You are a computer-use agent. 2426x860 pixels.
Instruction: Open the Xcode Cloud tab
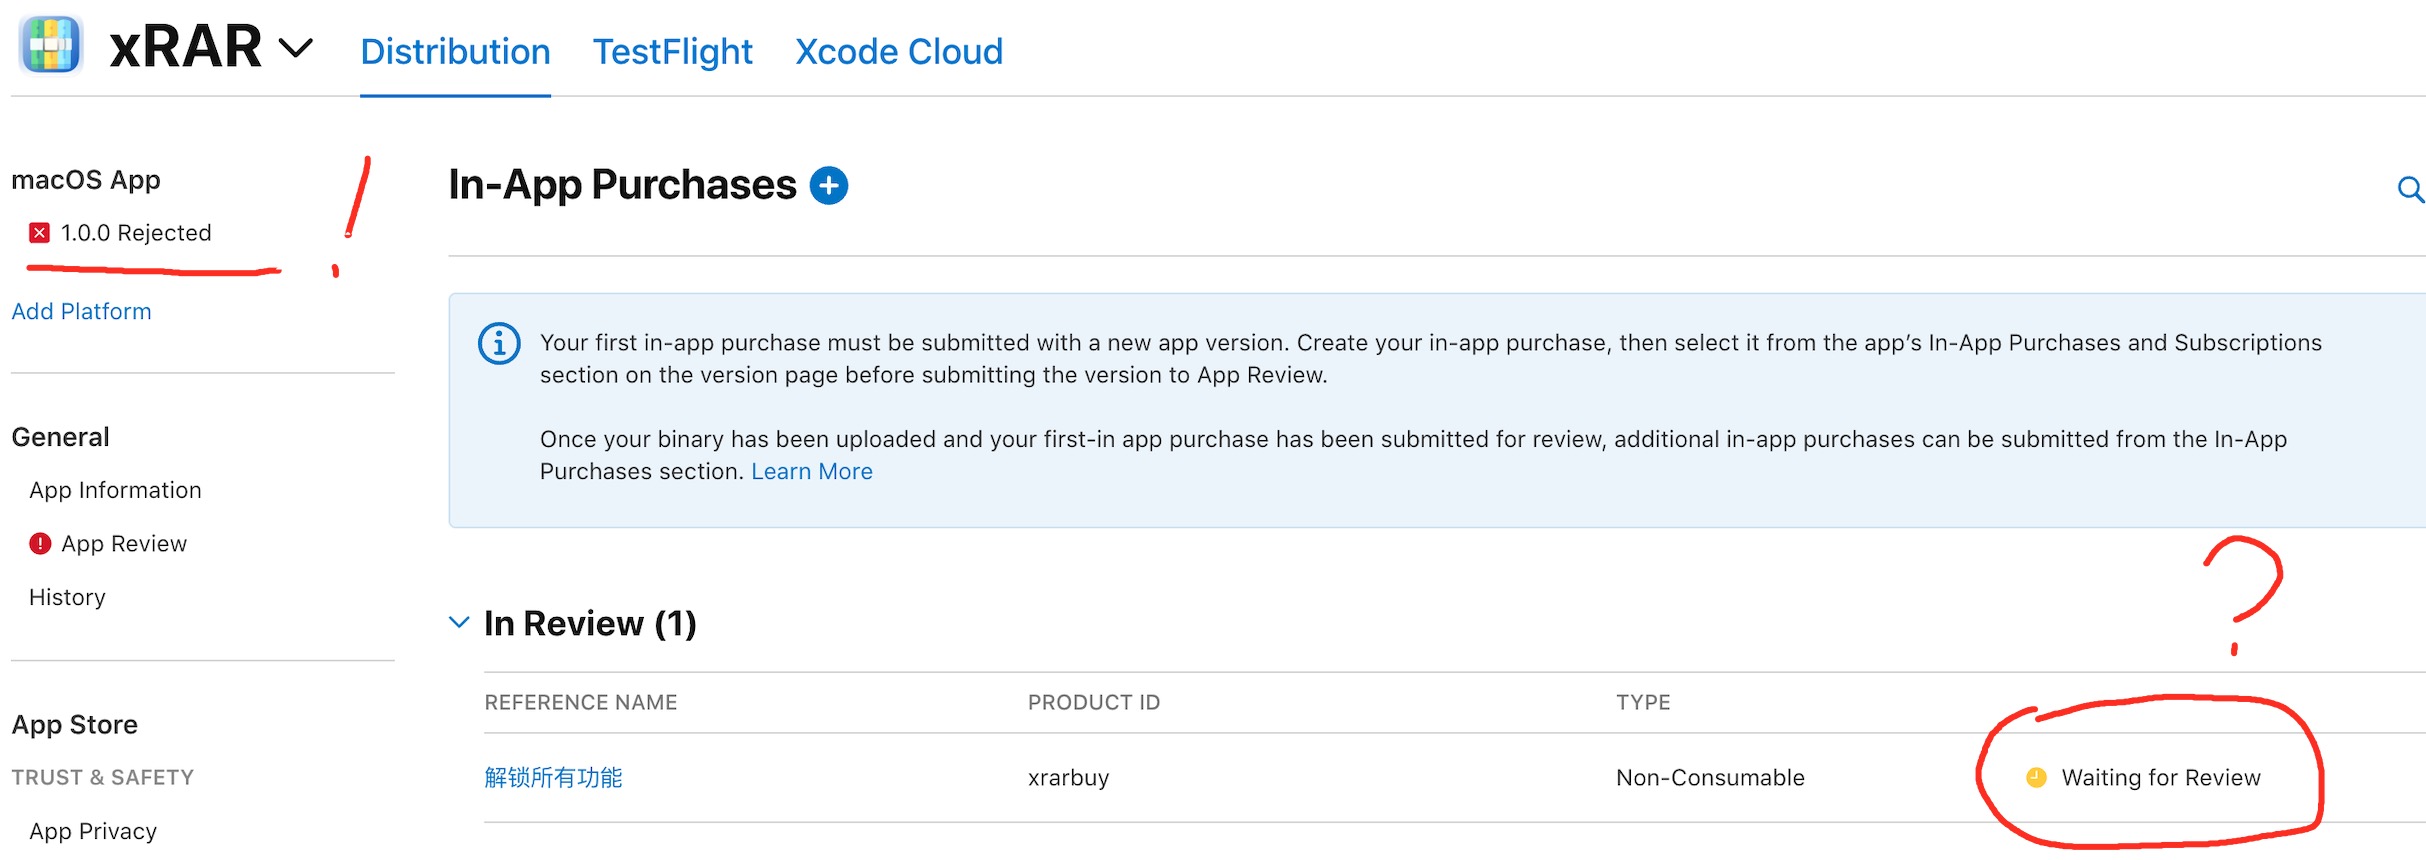tap(898, 52)
